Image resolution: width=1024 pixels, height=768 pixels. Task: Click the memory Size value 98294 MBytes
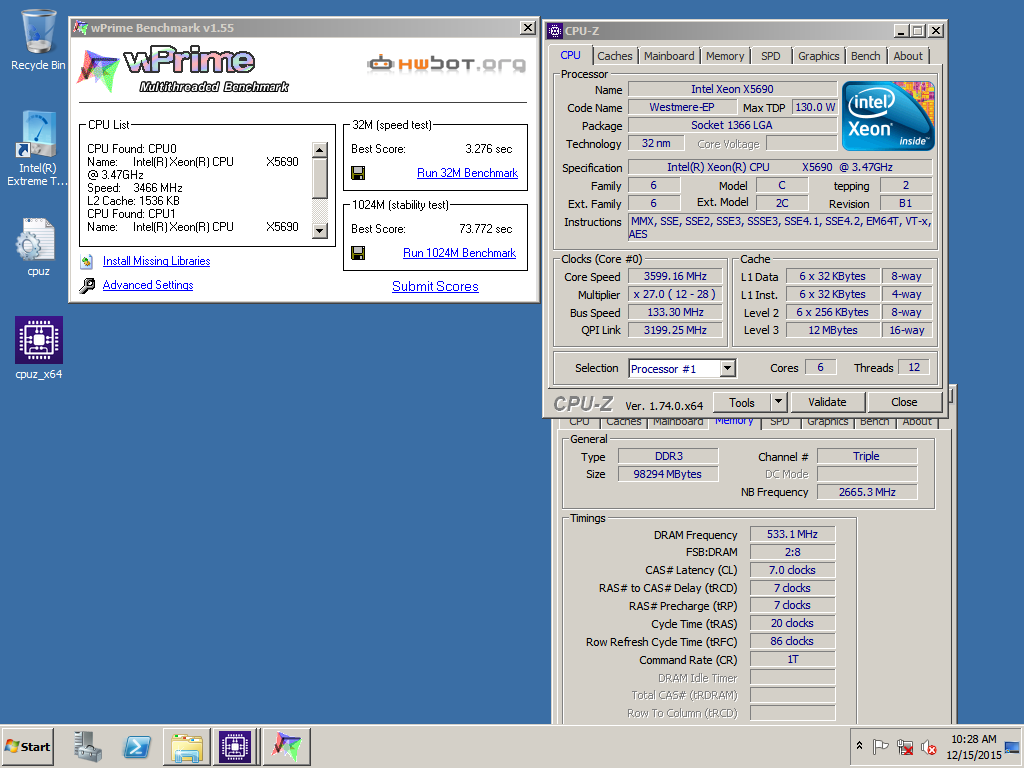click(x=667, y=474)
